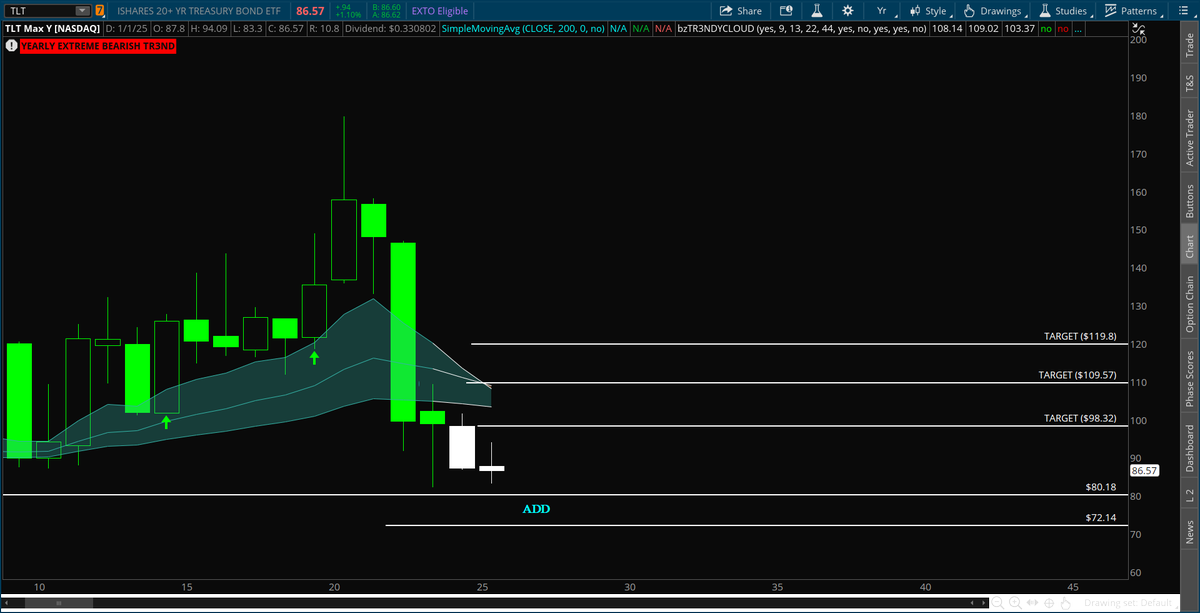Click the zoom in magnifier icon
1200x613 pixels.
pos(1014,603)
